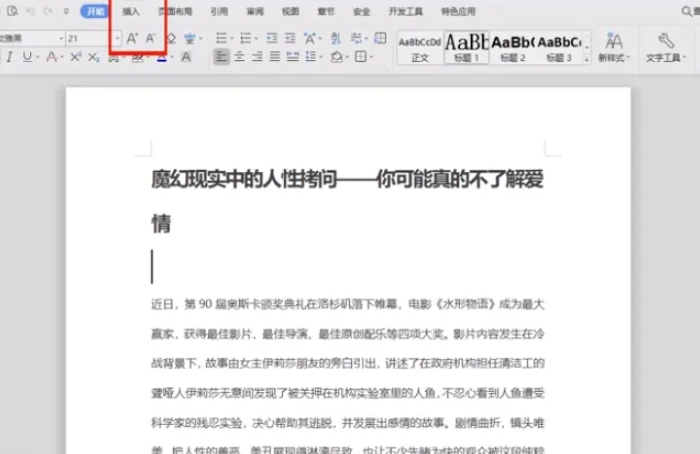The height and width of the screenshot is (454, 700).
Task: Click the decrease font size icon
Action: 150,38
